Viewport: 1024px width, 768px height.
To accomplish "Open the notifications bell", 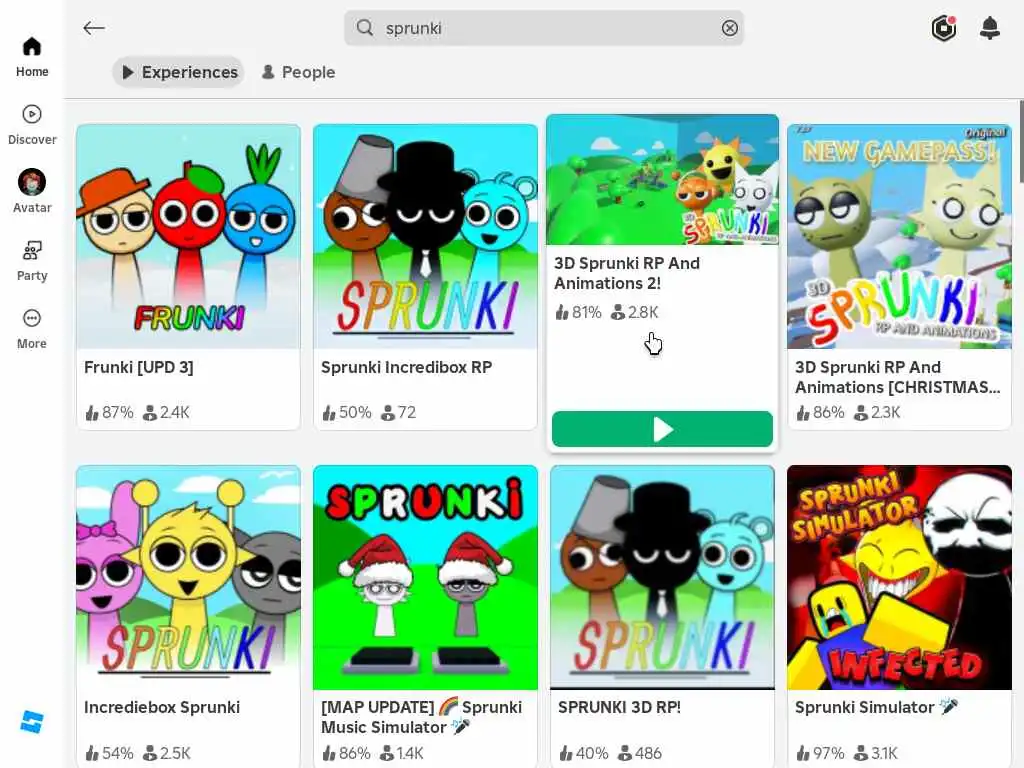I will (990, 28).
